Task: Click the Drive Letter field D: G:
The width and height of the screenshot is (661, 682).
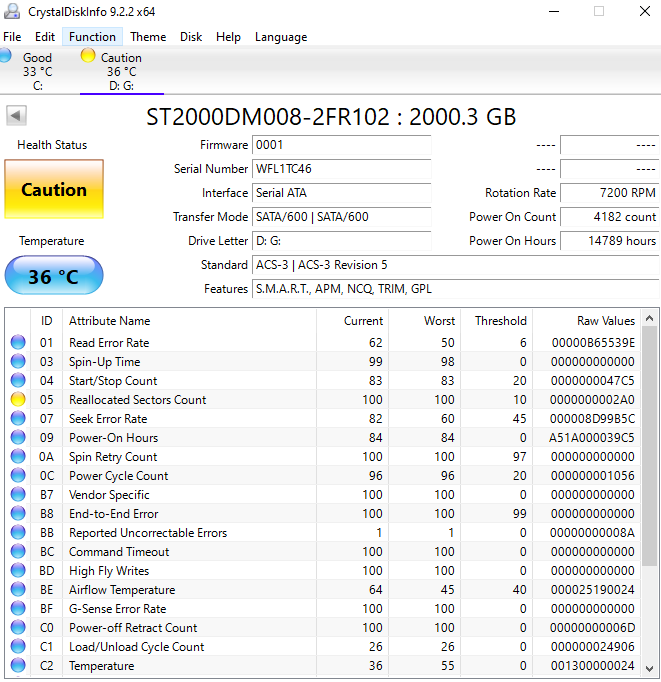Action: [341, 241]
